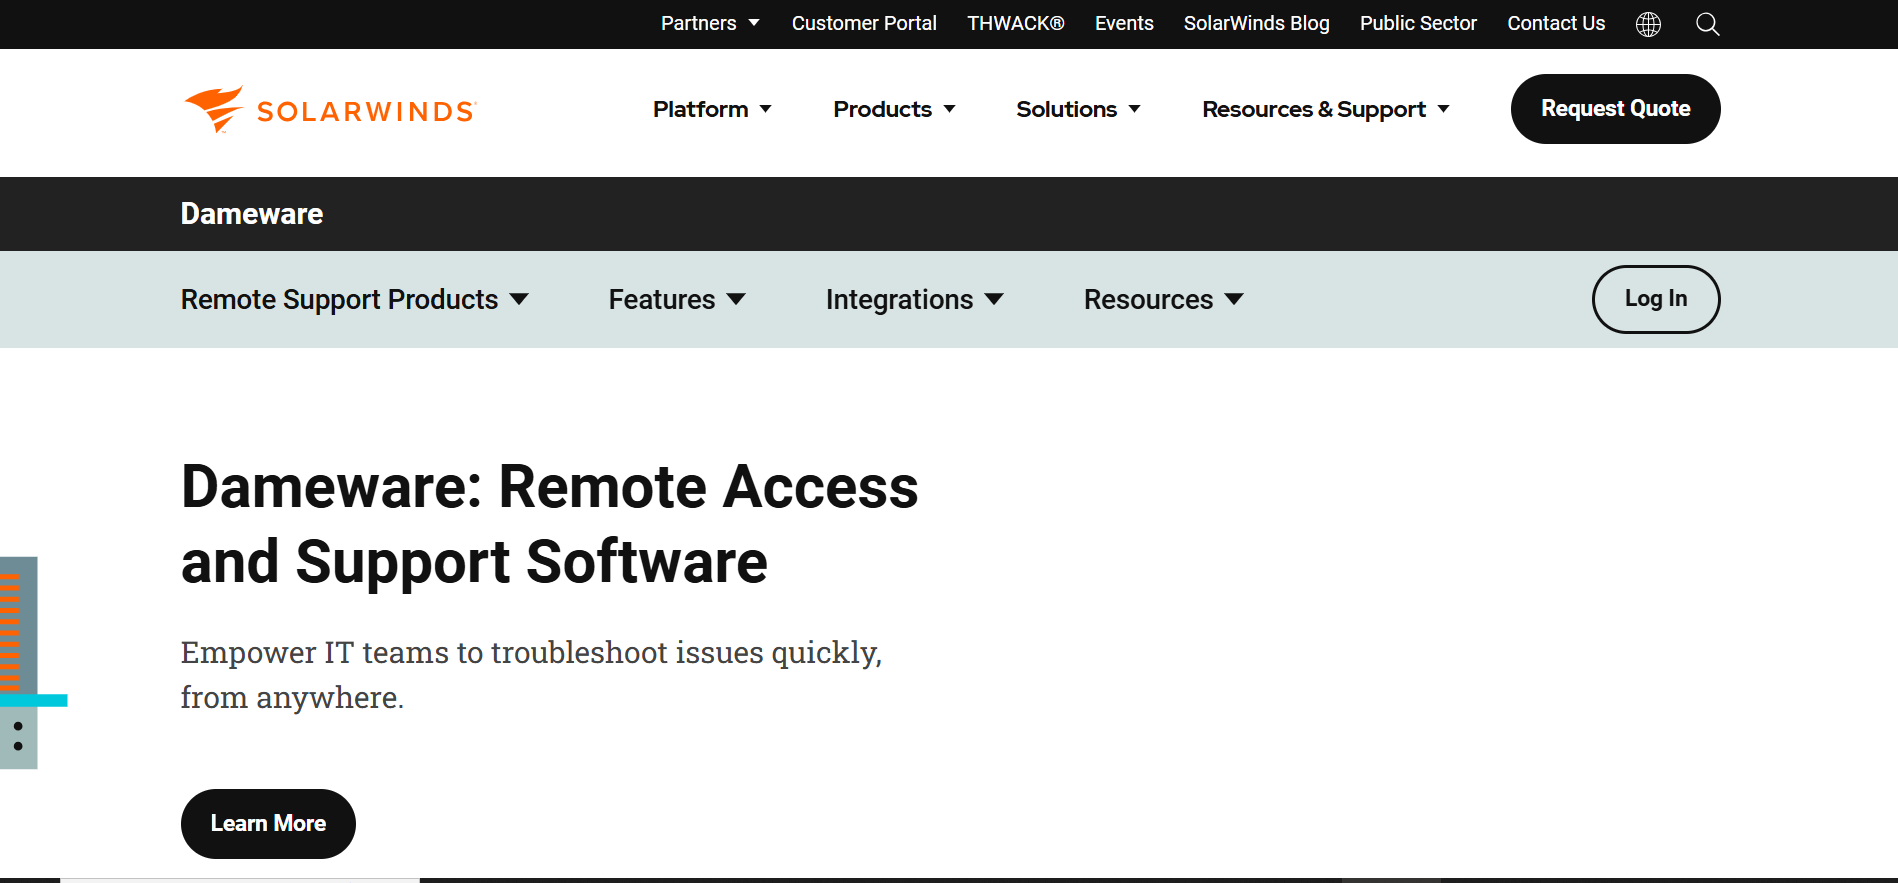Click the Dameware product title

(x=252, y=214)
